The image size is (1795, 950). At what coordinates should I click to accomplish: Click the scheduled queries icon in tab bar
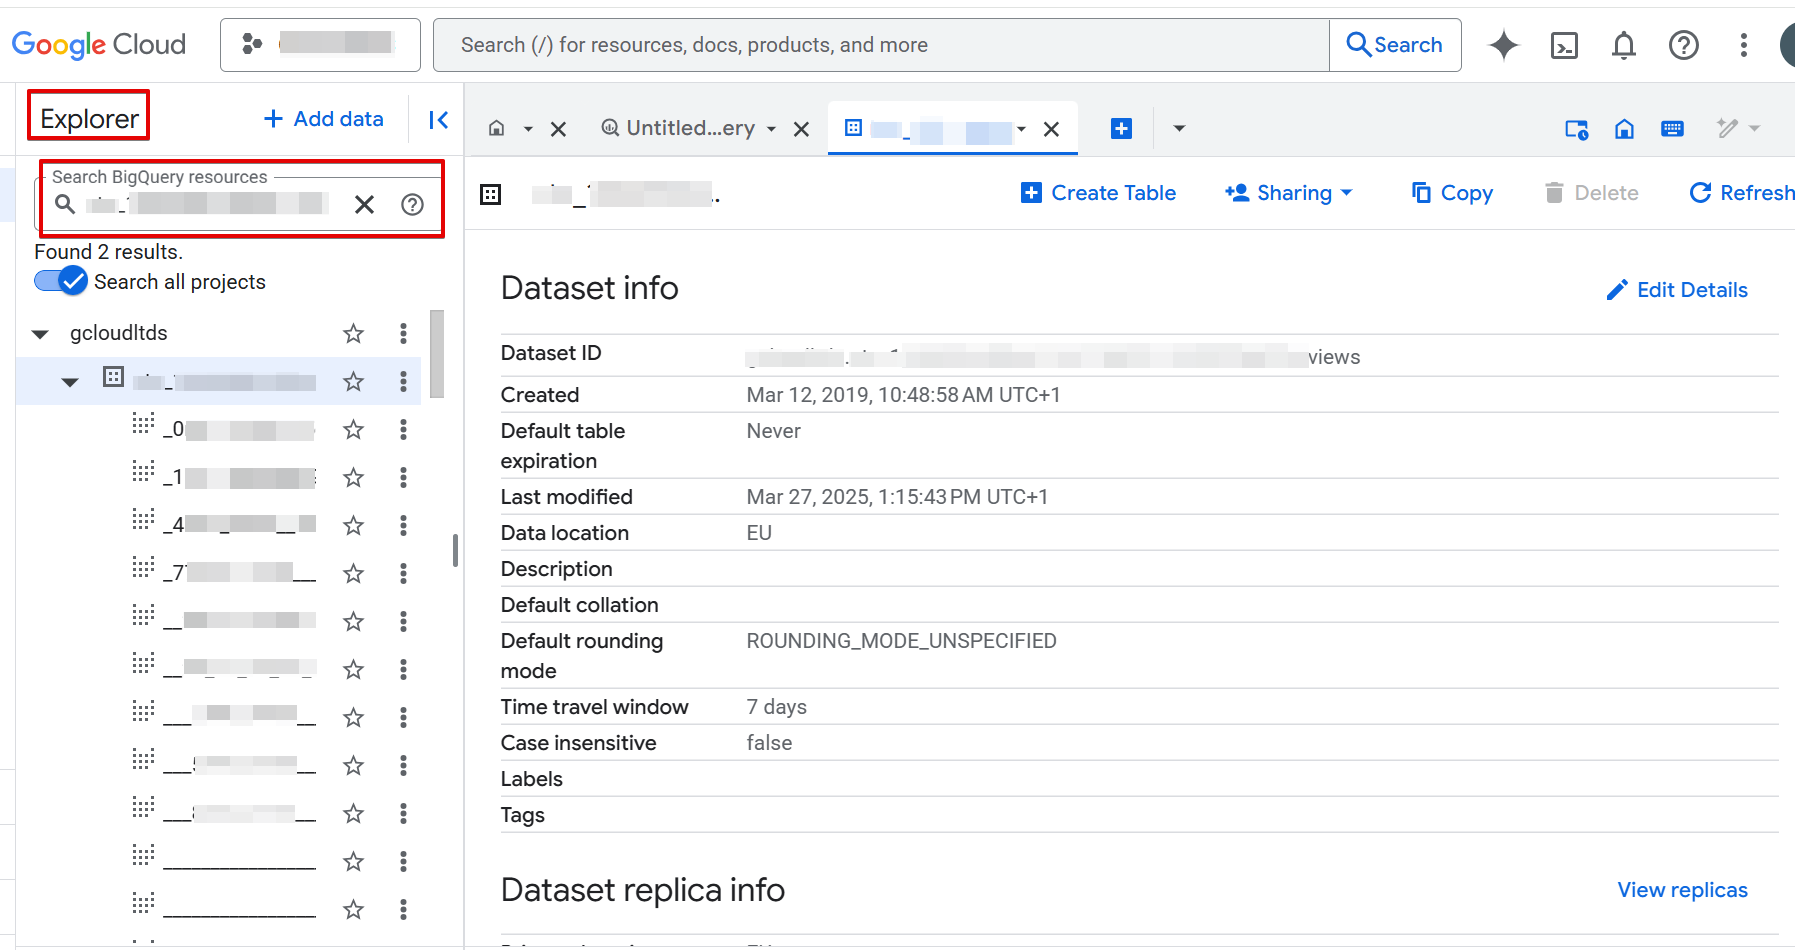(x=1577, y=129)
